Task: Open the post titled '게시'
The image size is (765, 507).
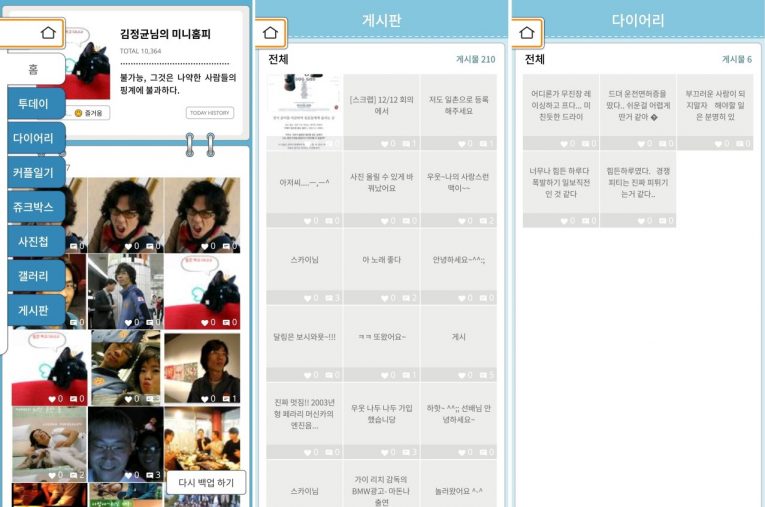Action: pos(459,343)
